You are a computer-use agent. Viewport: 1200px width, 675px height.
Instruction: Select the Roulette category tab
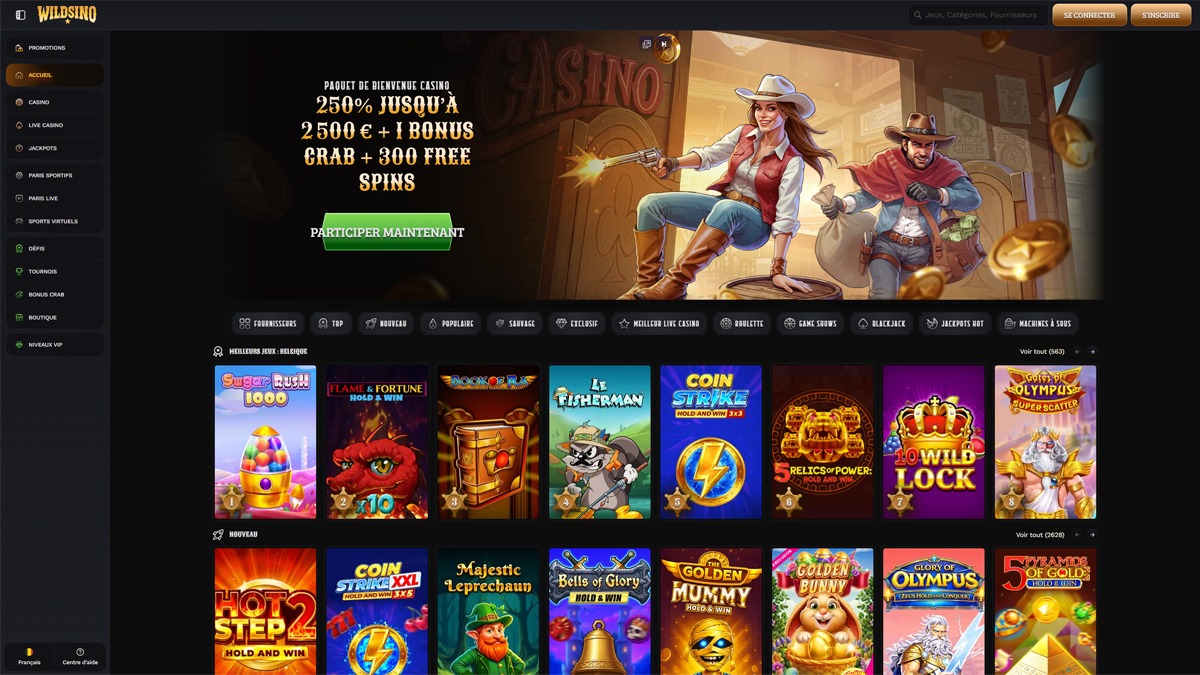click(742, 323)
